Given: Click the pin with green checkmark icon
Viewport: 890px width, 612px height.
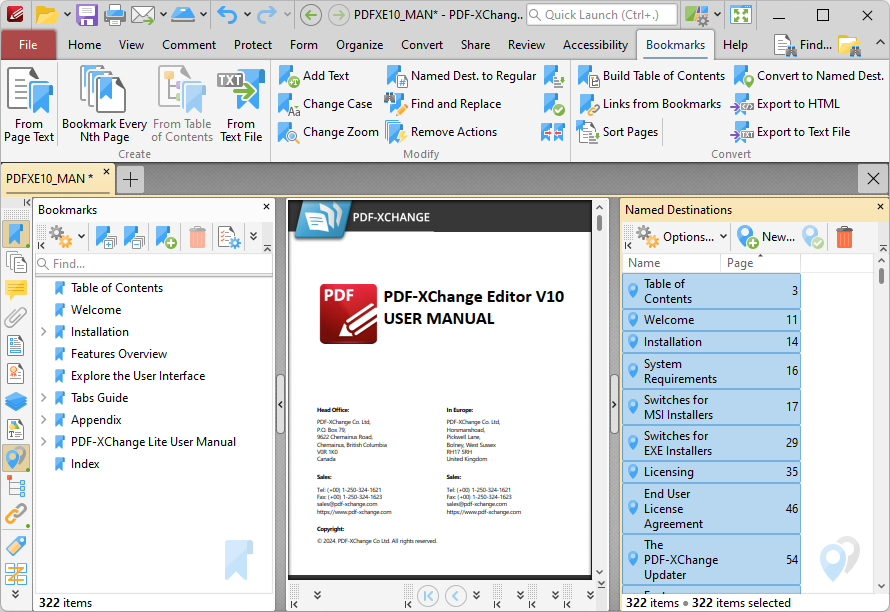Looking at the screenshot, I should pos(813,237).
